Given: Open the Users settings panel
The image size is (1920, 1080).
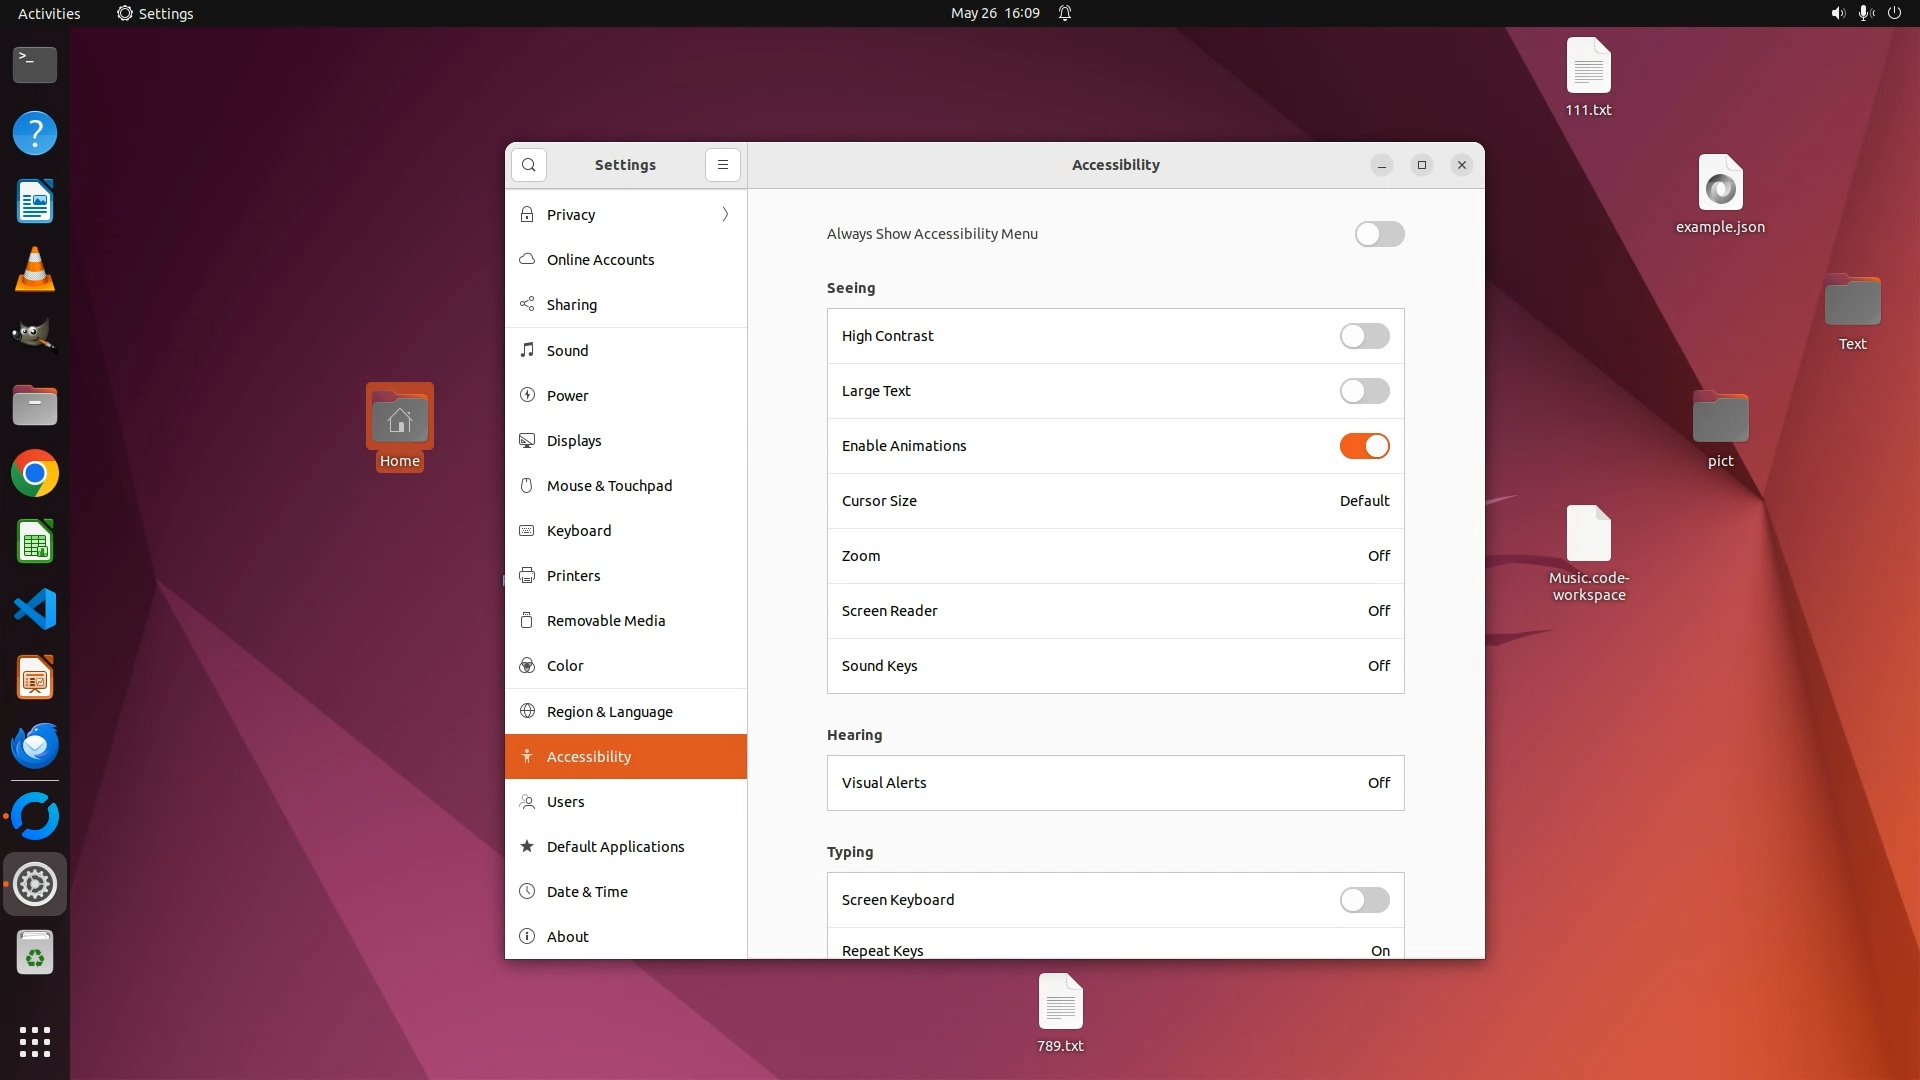Looking at the screenshot, I should click(x=565, y=802).
